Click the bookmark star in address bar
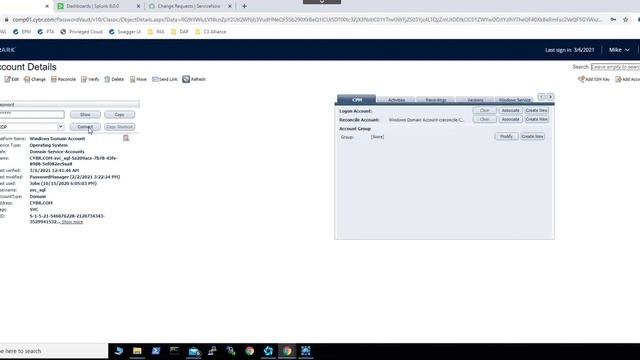Screen dimensions: 640x360 click(x=625, y=20)
